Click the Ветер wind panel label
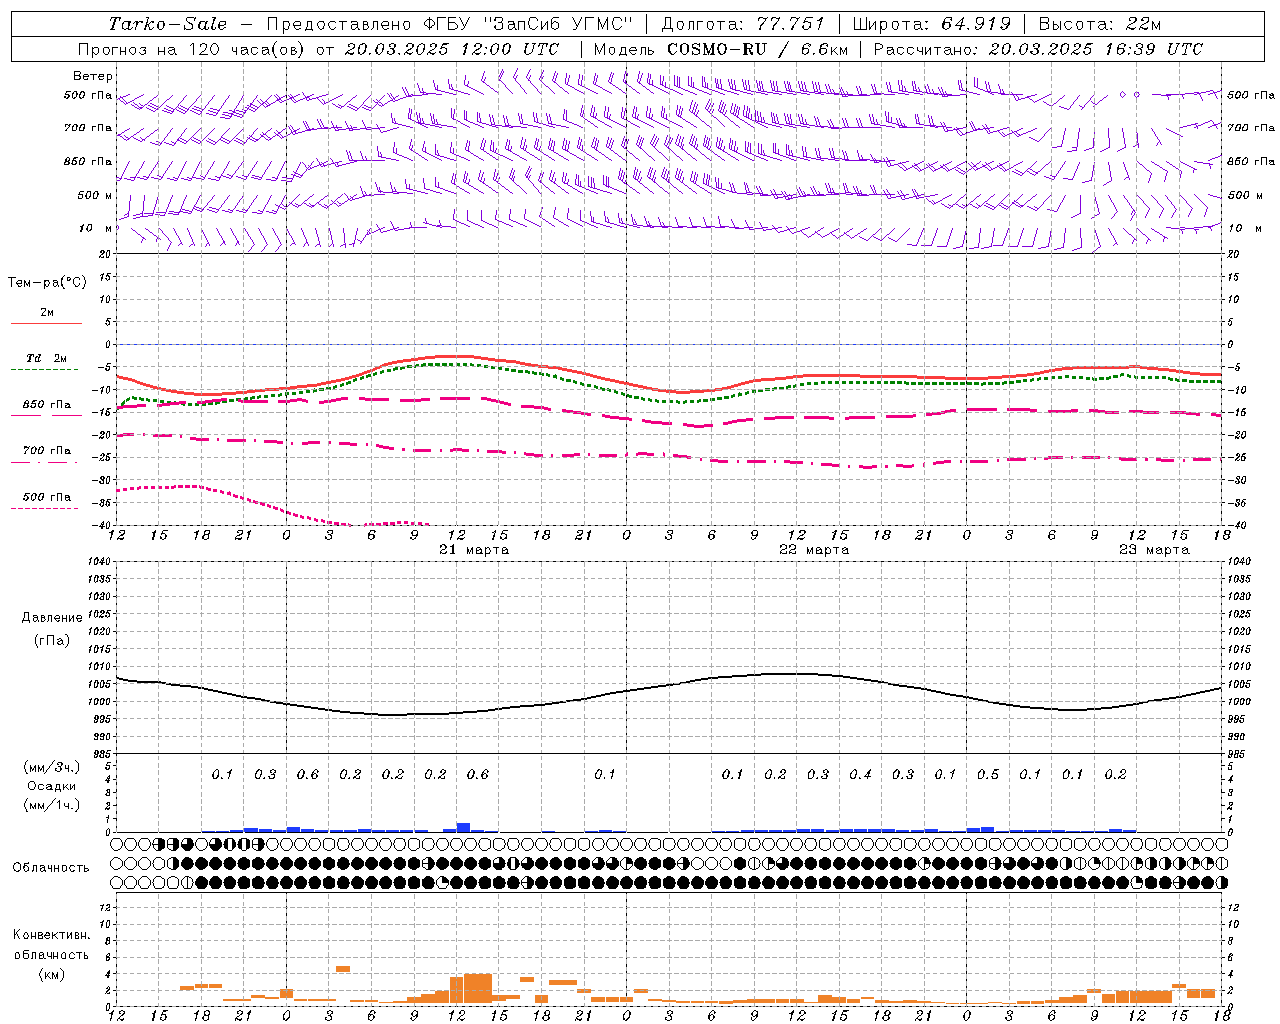This screenshot has width=1280, height=1024. (x=93, y=76)
